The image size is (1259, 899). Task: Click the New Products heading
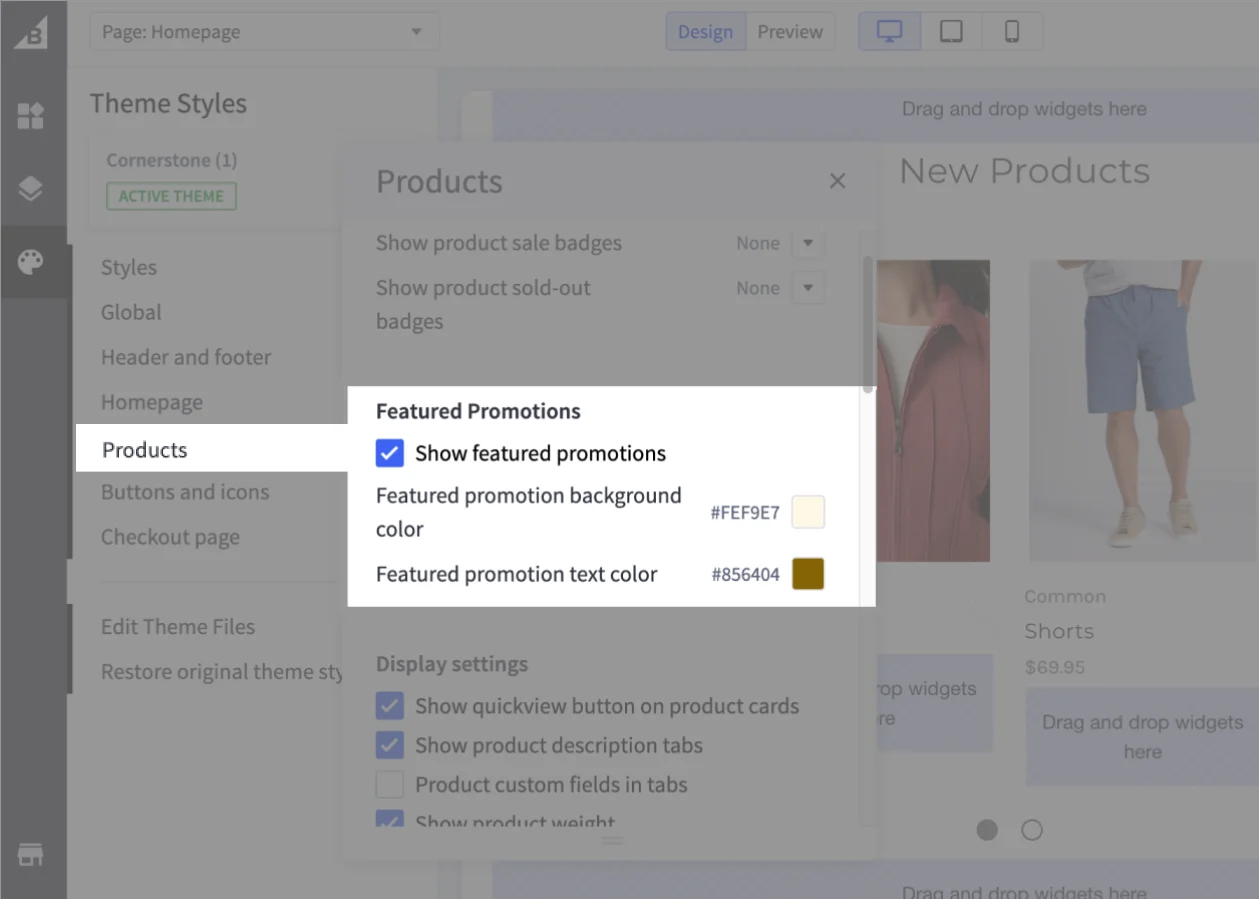[1025, 171]
